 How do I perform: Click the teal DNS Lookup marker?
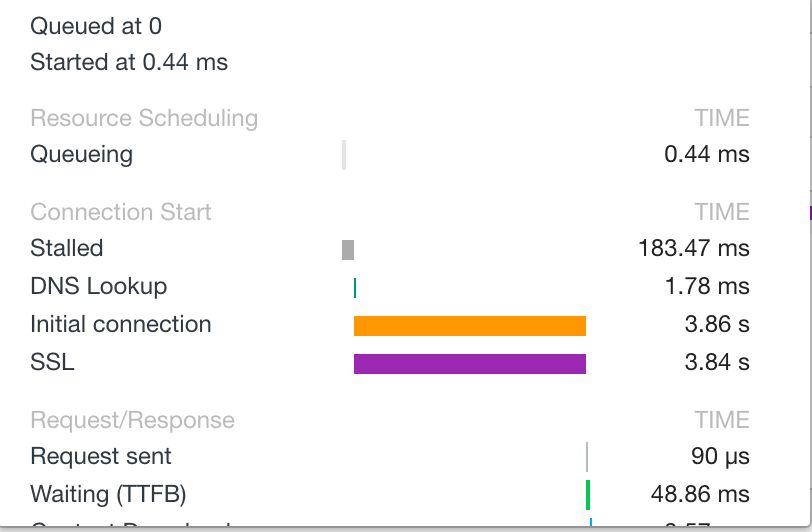[x=355, y=288]
